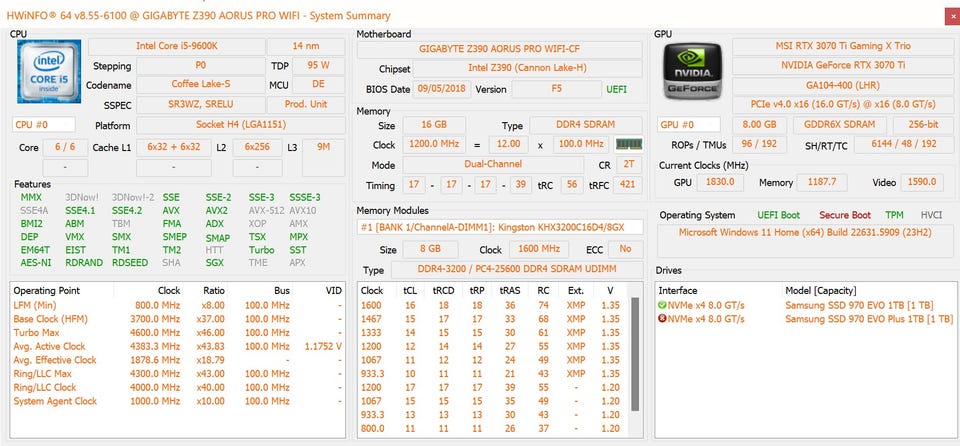
Task: Click the System Agent Clock row
Action: pyautogui.click(x=178, y=401)
